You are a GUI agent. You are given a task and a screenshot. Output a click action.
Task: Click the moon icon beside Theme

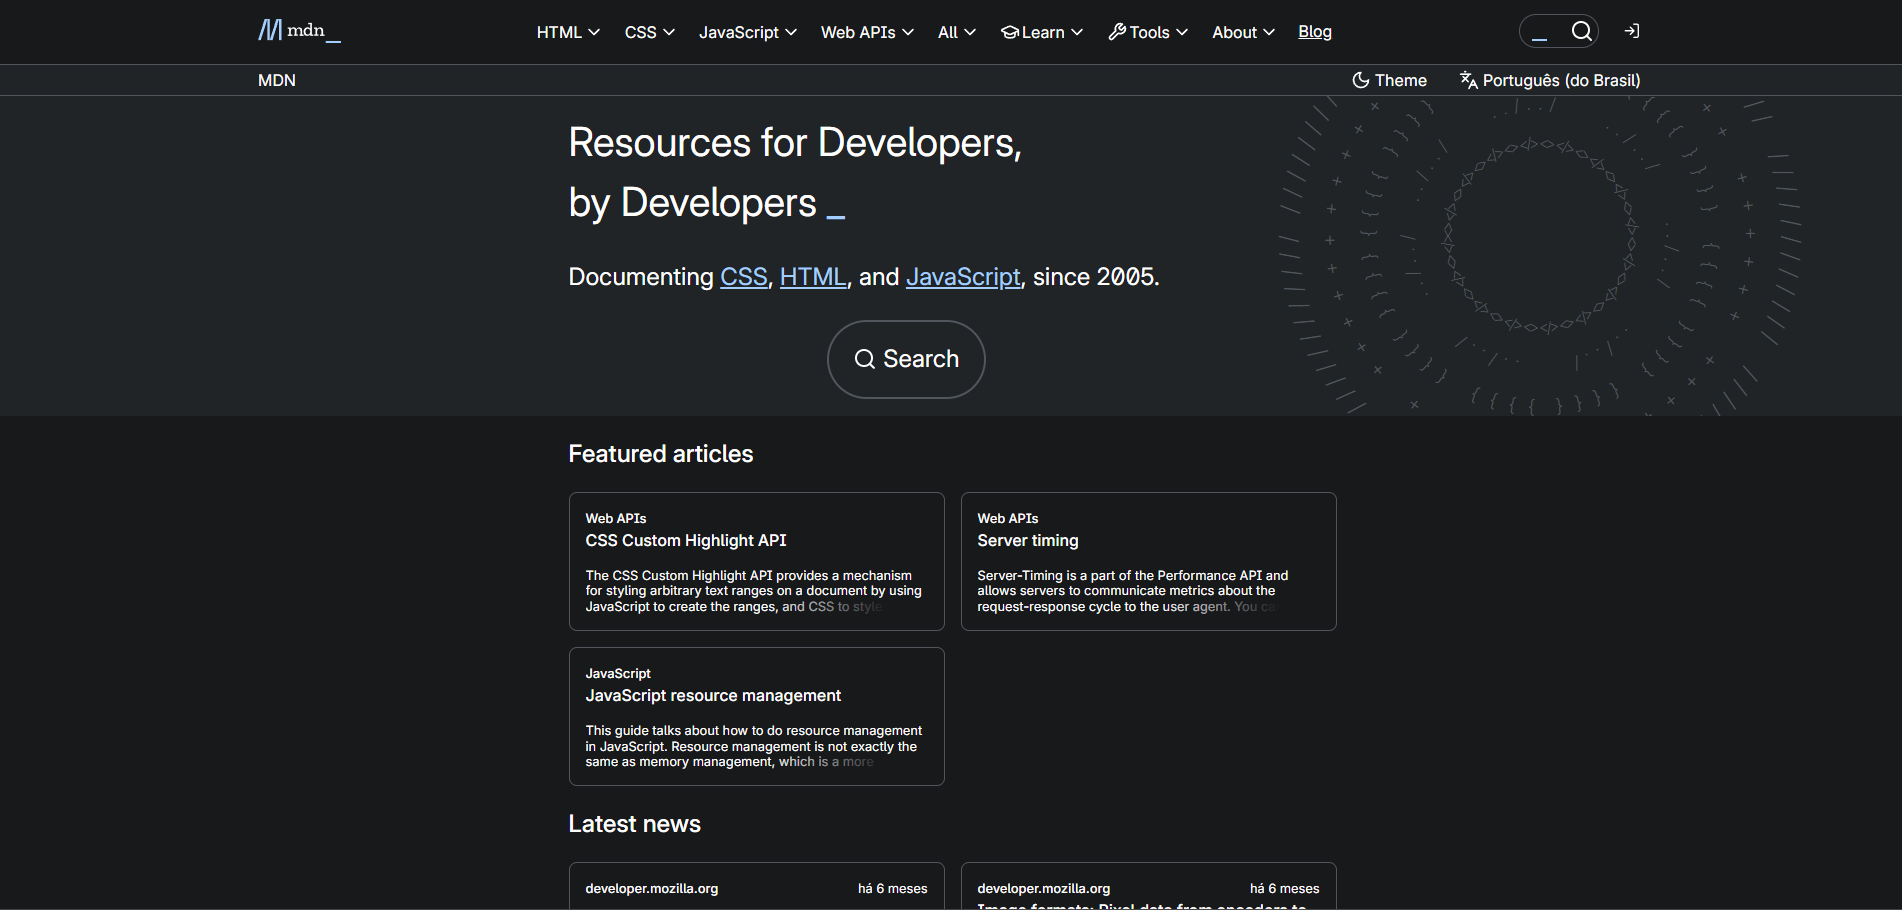point(1361,80)
